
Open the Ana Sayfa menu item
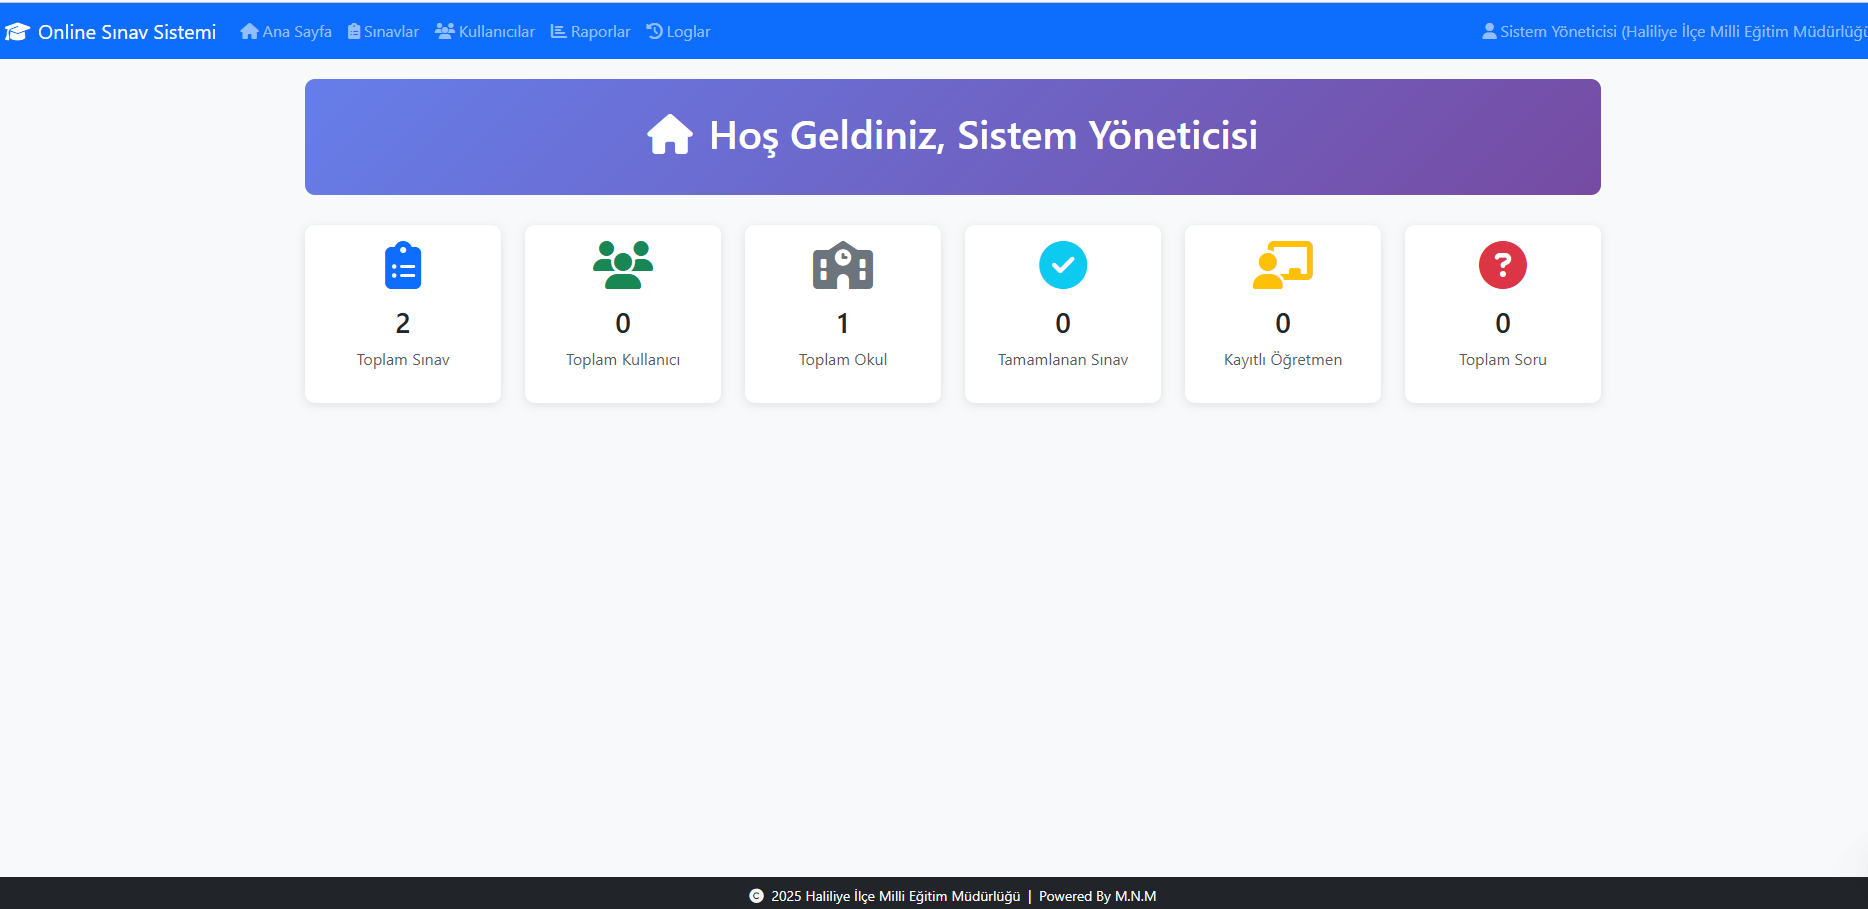[x=286, y=31]
